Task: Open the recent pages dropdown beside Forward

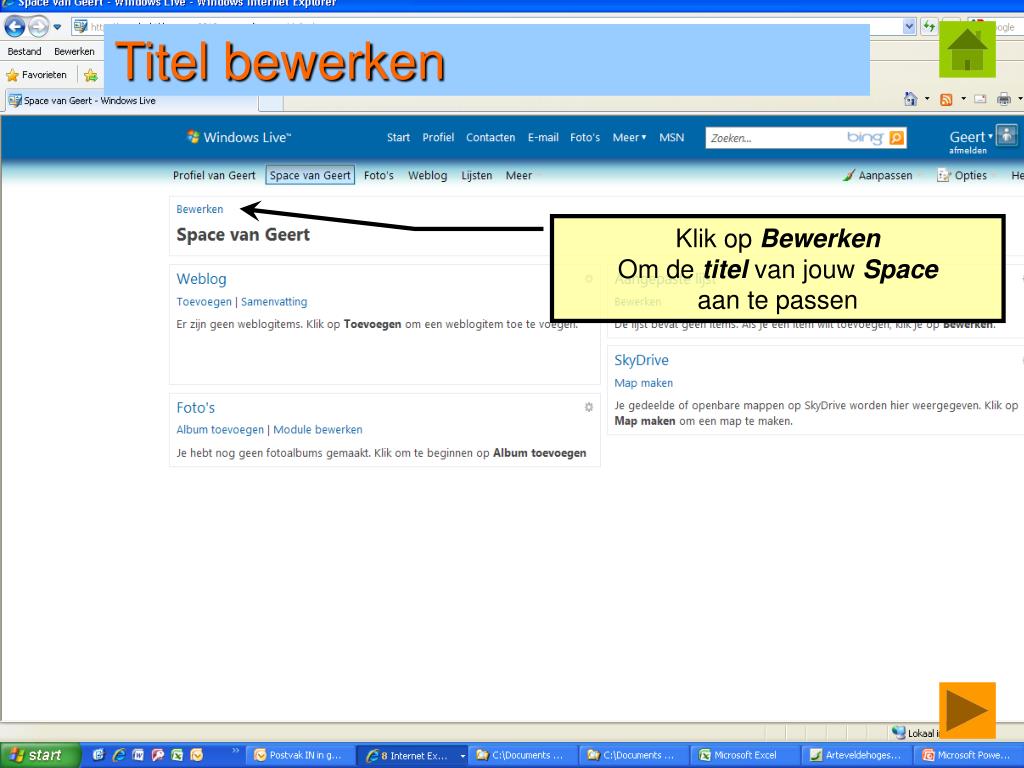Action: click(x=57, y=27)
